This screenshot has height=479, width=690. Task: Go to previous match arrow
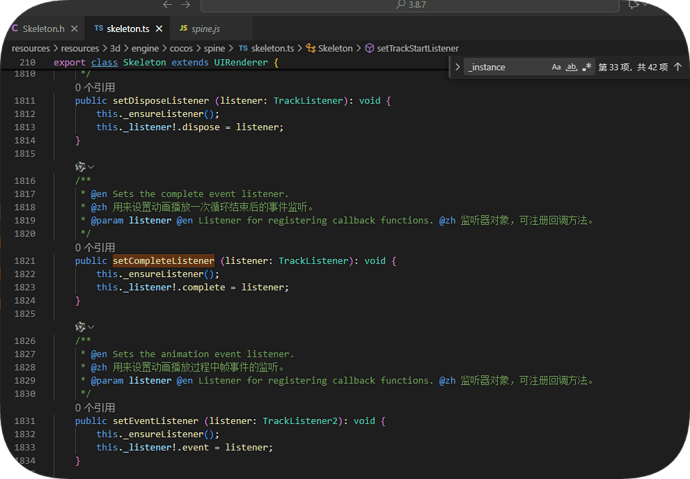678,67
